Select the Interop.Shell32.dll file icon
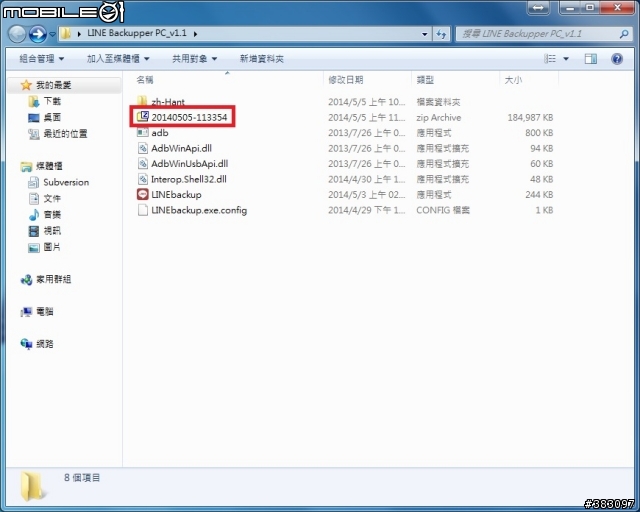Screen dimensions: 640x512 [142, 179]
